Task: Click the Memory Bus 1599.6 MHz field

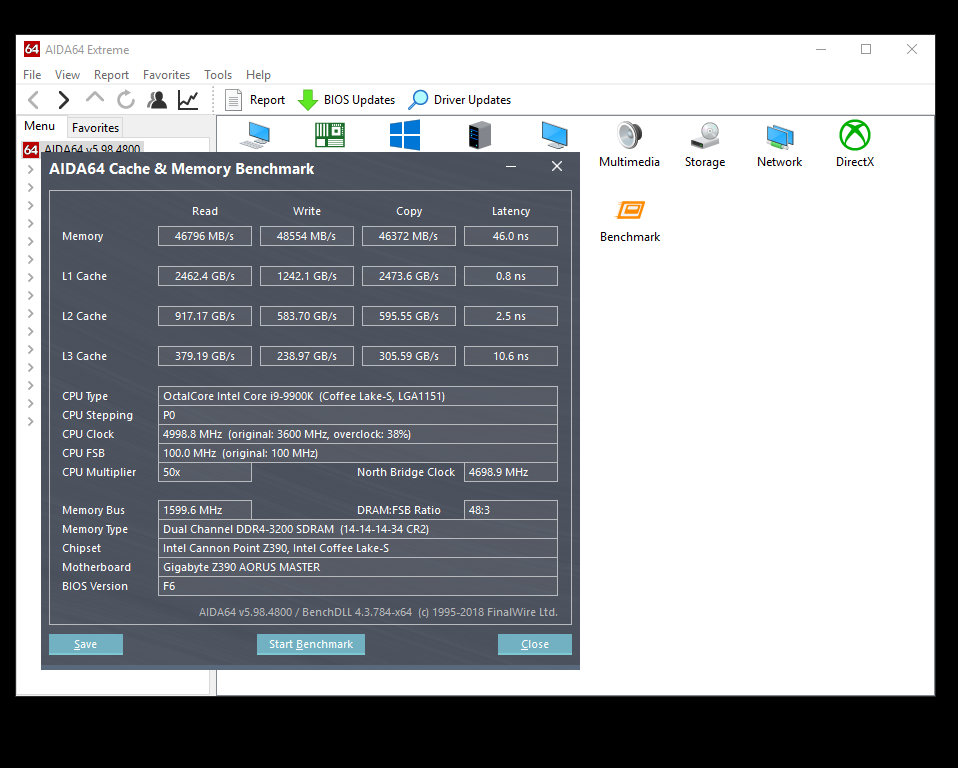Action: pos(205,510)
